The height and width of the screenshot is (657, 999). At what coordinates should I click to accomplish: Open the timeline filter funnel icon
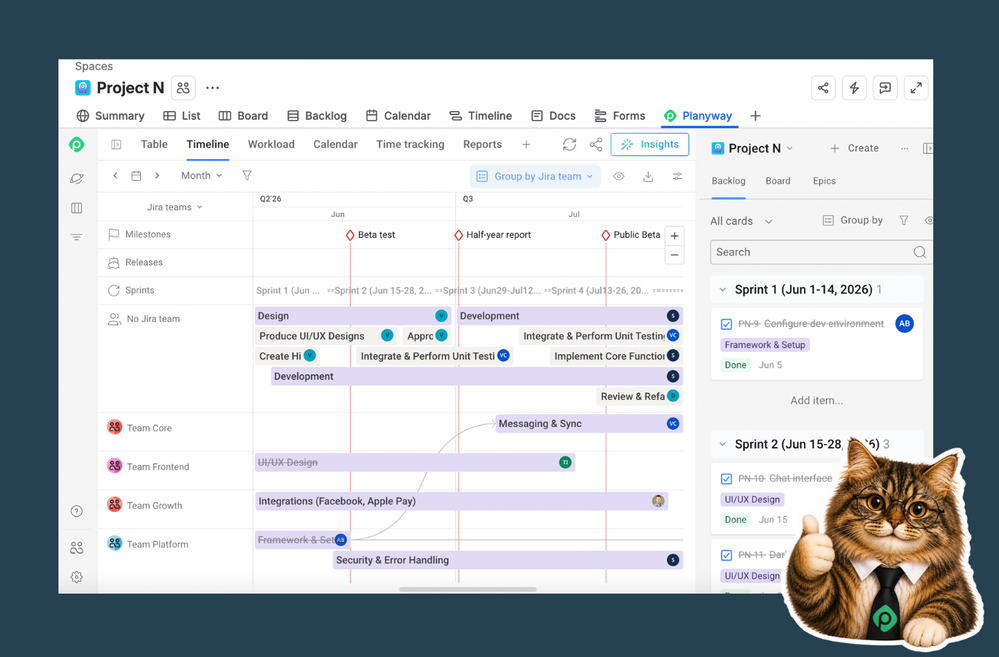(247, 175)
